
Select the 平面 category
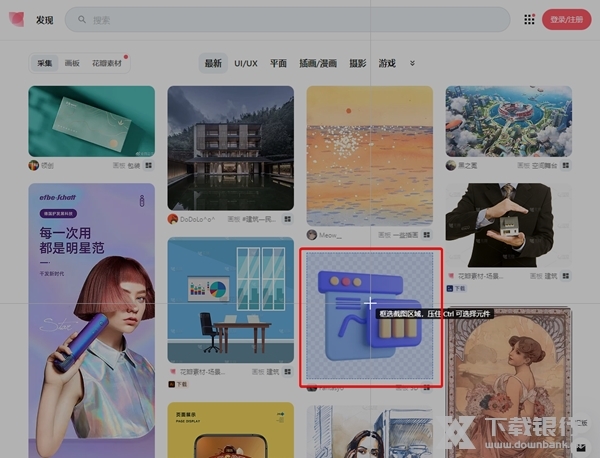(x=278, y=63)
